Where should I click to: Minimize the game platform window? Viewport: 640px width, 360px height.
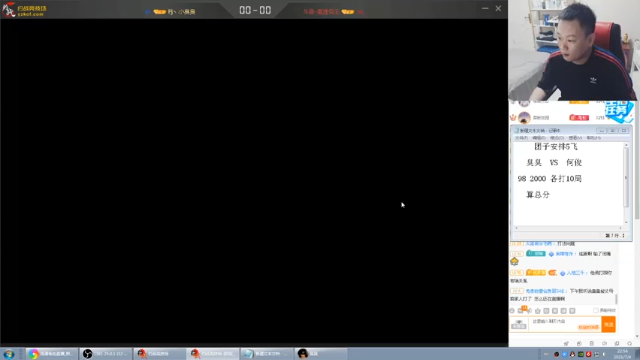[x=485, y=9]
